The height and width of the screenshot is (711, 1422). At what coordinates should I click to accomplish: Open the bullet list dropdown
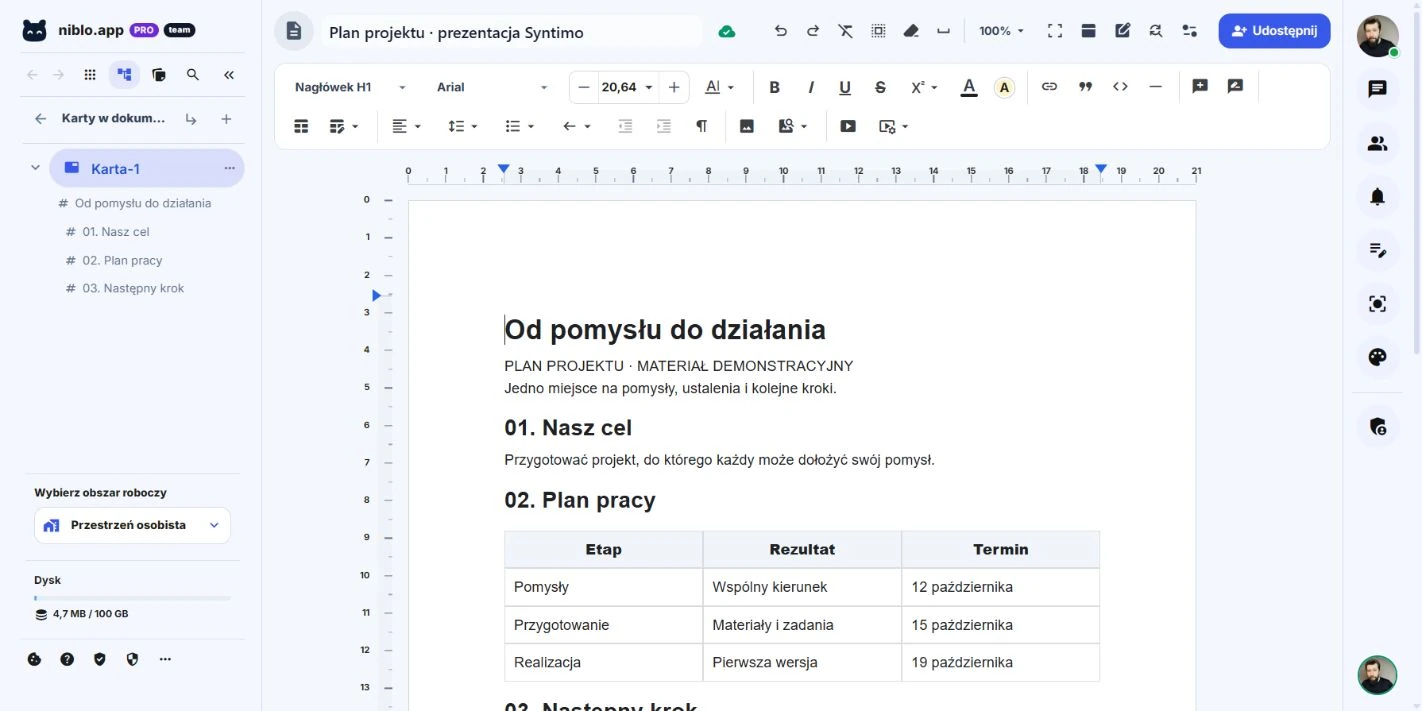[x=519, y=126]
